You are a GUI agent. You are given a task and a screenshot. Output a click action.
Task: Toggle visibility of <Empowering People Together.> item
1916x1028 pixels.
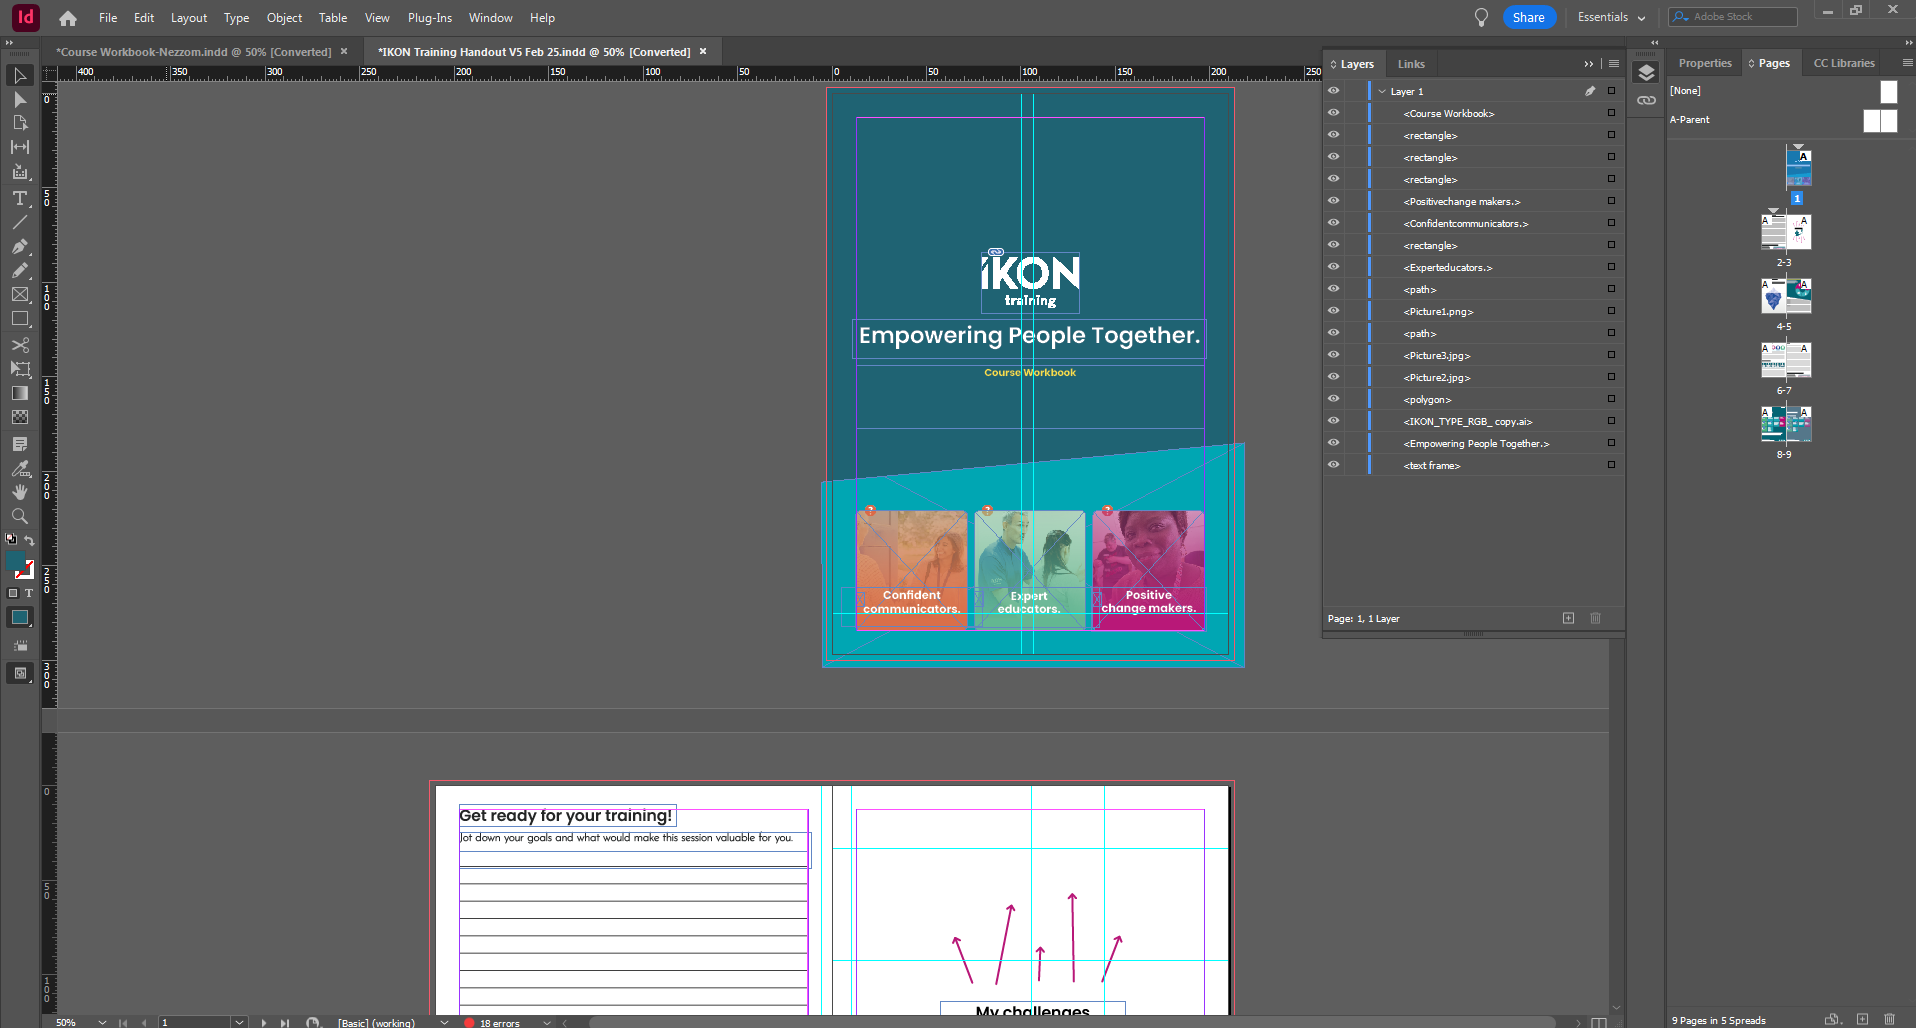pyautogui.click(x=1333, y=443)
